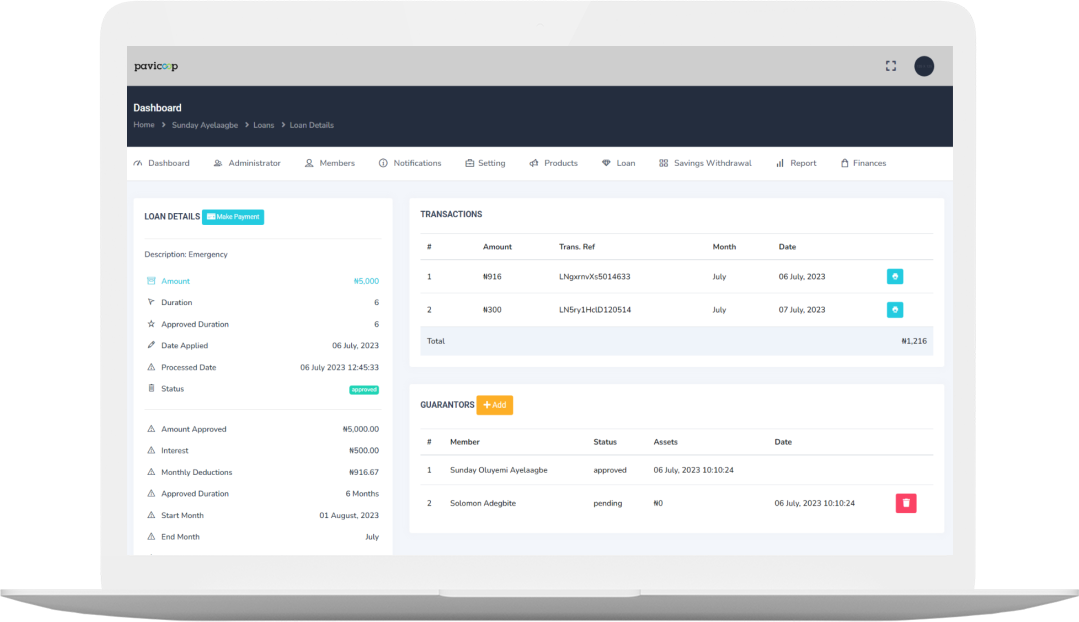
Task: Open Settings via the gear icon
Action: (469, 162)
